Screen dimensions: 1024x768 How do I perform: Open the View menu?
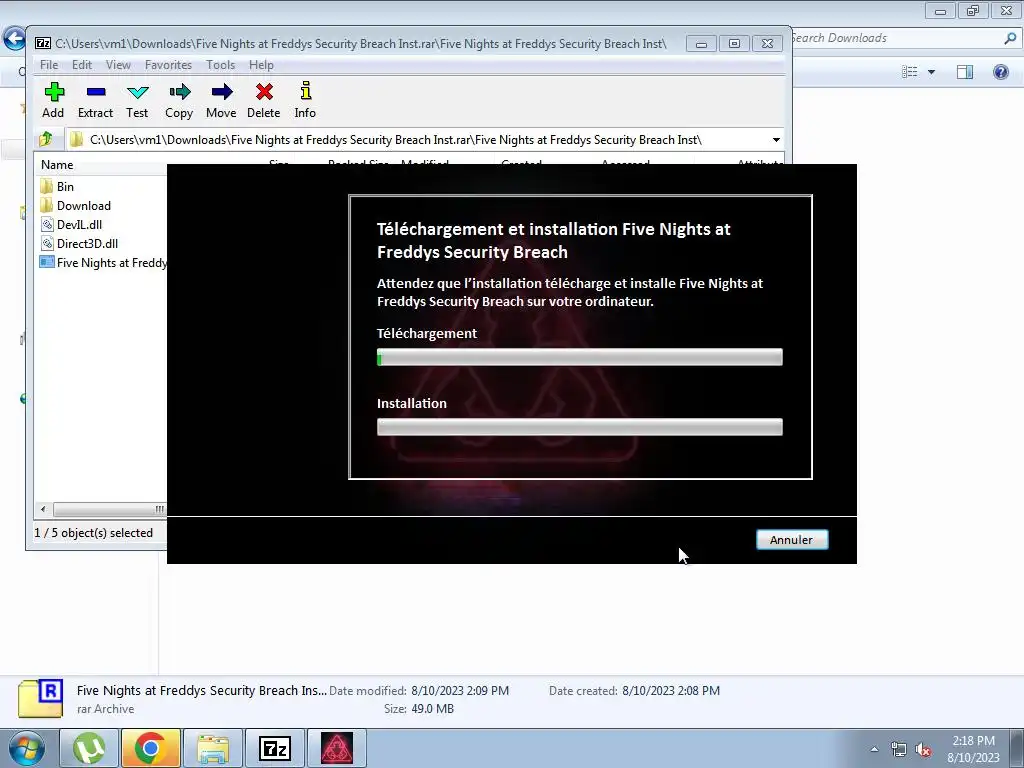click(x=118, y=65)
